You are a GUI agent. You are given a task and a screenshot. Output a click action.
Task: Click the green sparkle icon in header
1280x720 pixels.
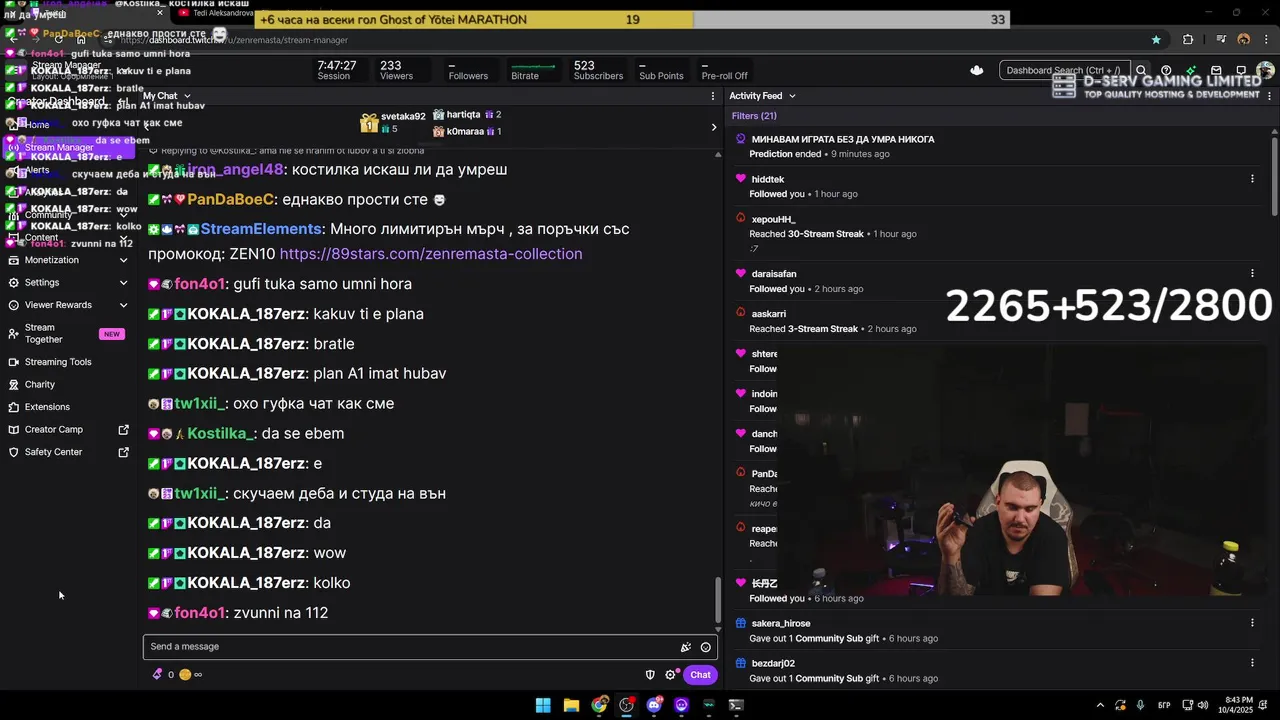coord(1191,71)
